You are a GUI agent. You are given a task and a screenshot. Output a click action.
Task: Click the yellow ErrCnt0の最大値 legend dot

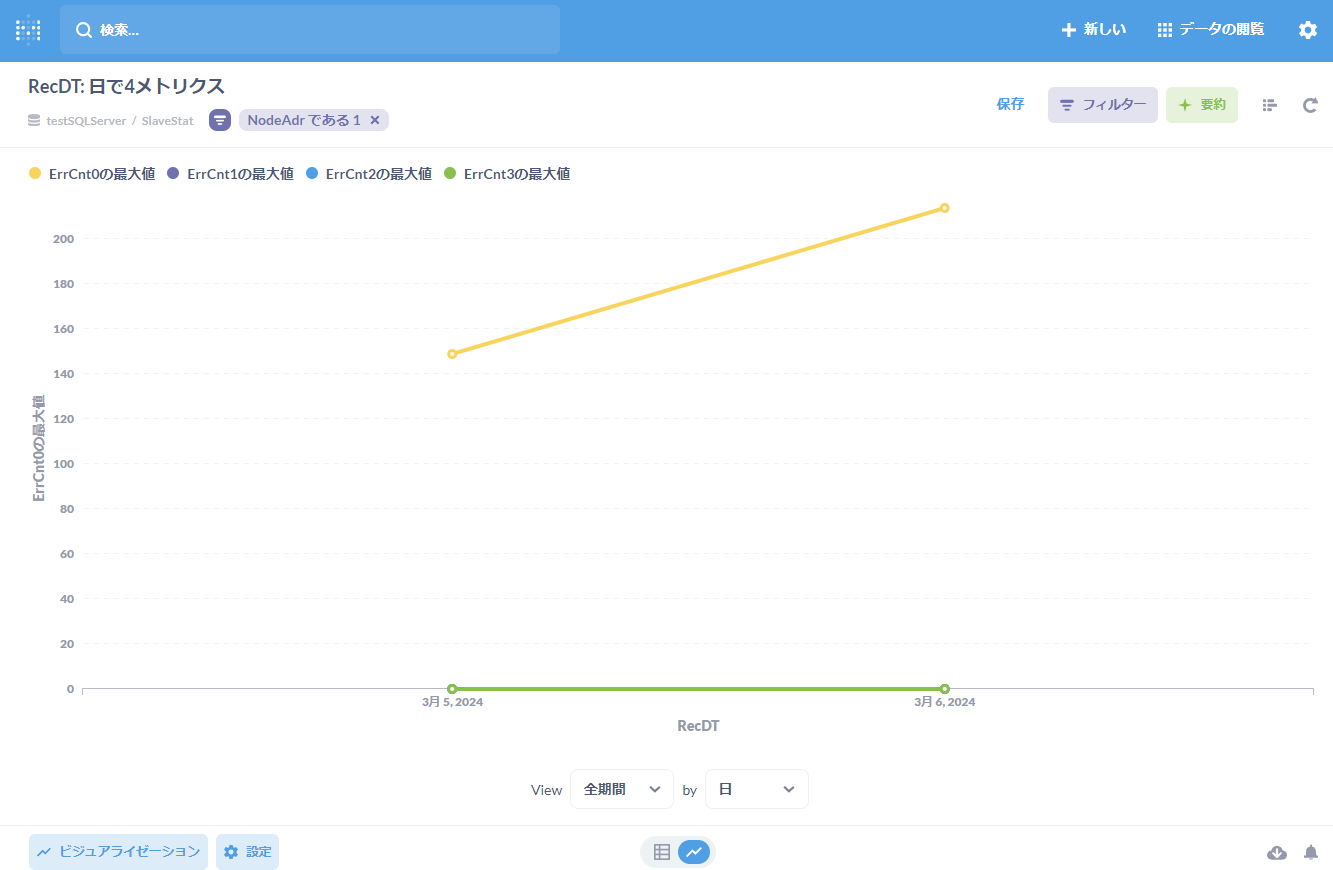click(35, 174)
